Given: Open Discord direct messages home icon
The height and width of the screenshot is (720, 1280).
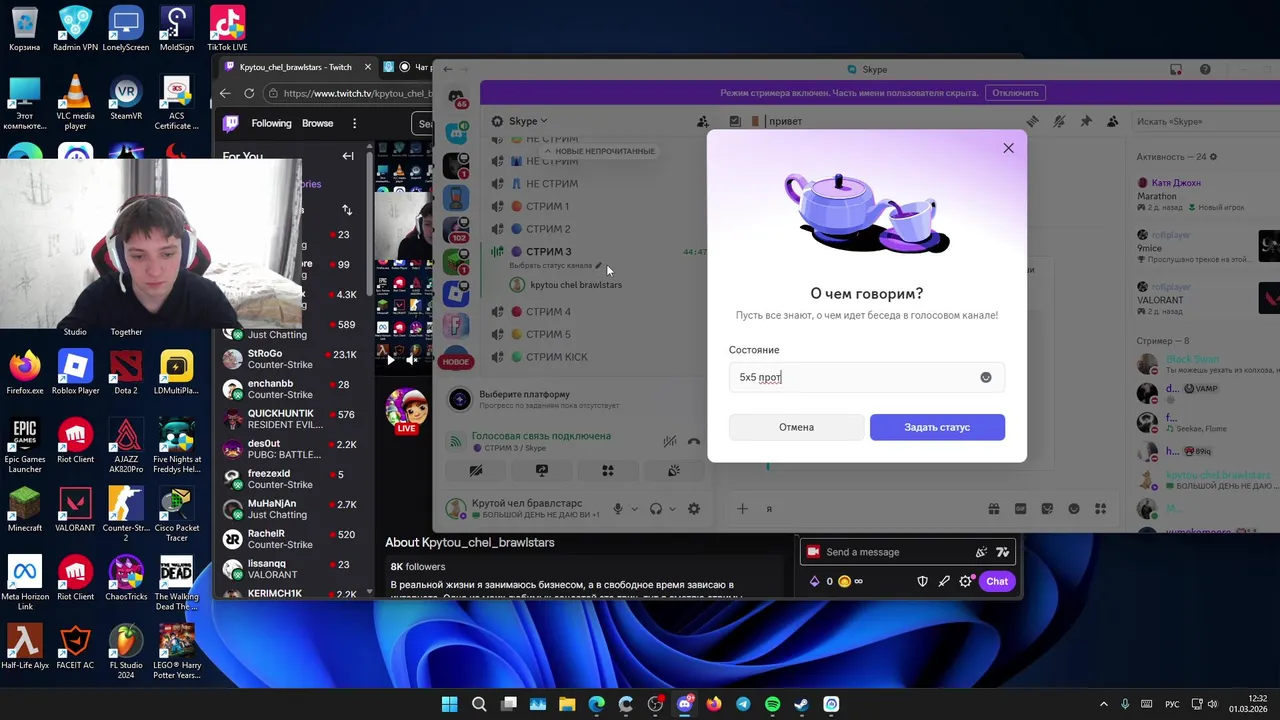Looking at the screenshot, I should (x=457, y=97).
